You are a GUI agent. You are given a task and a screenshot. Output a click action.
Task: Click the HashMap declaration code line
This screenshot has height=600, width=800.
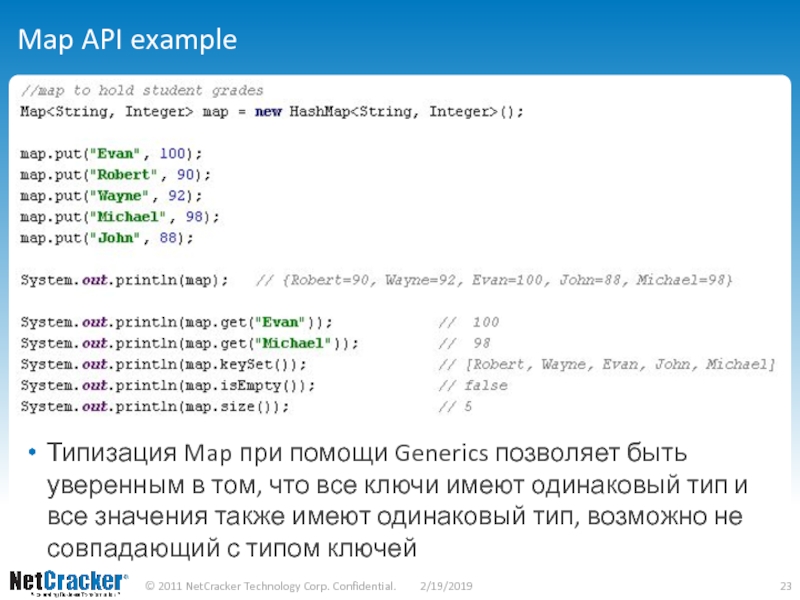(x=272, y=112)
